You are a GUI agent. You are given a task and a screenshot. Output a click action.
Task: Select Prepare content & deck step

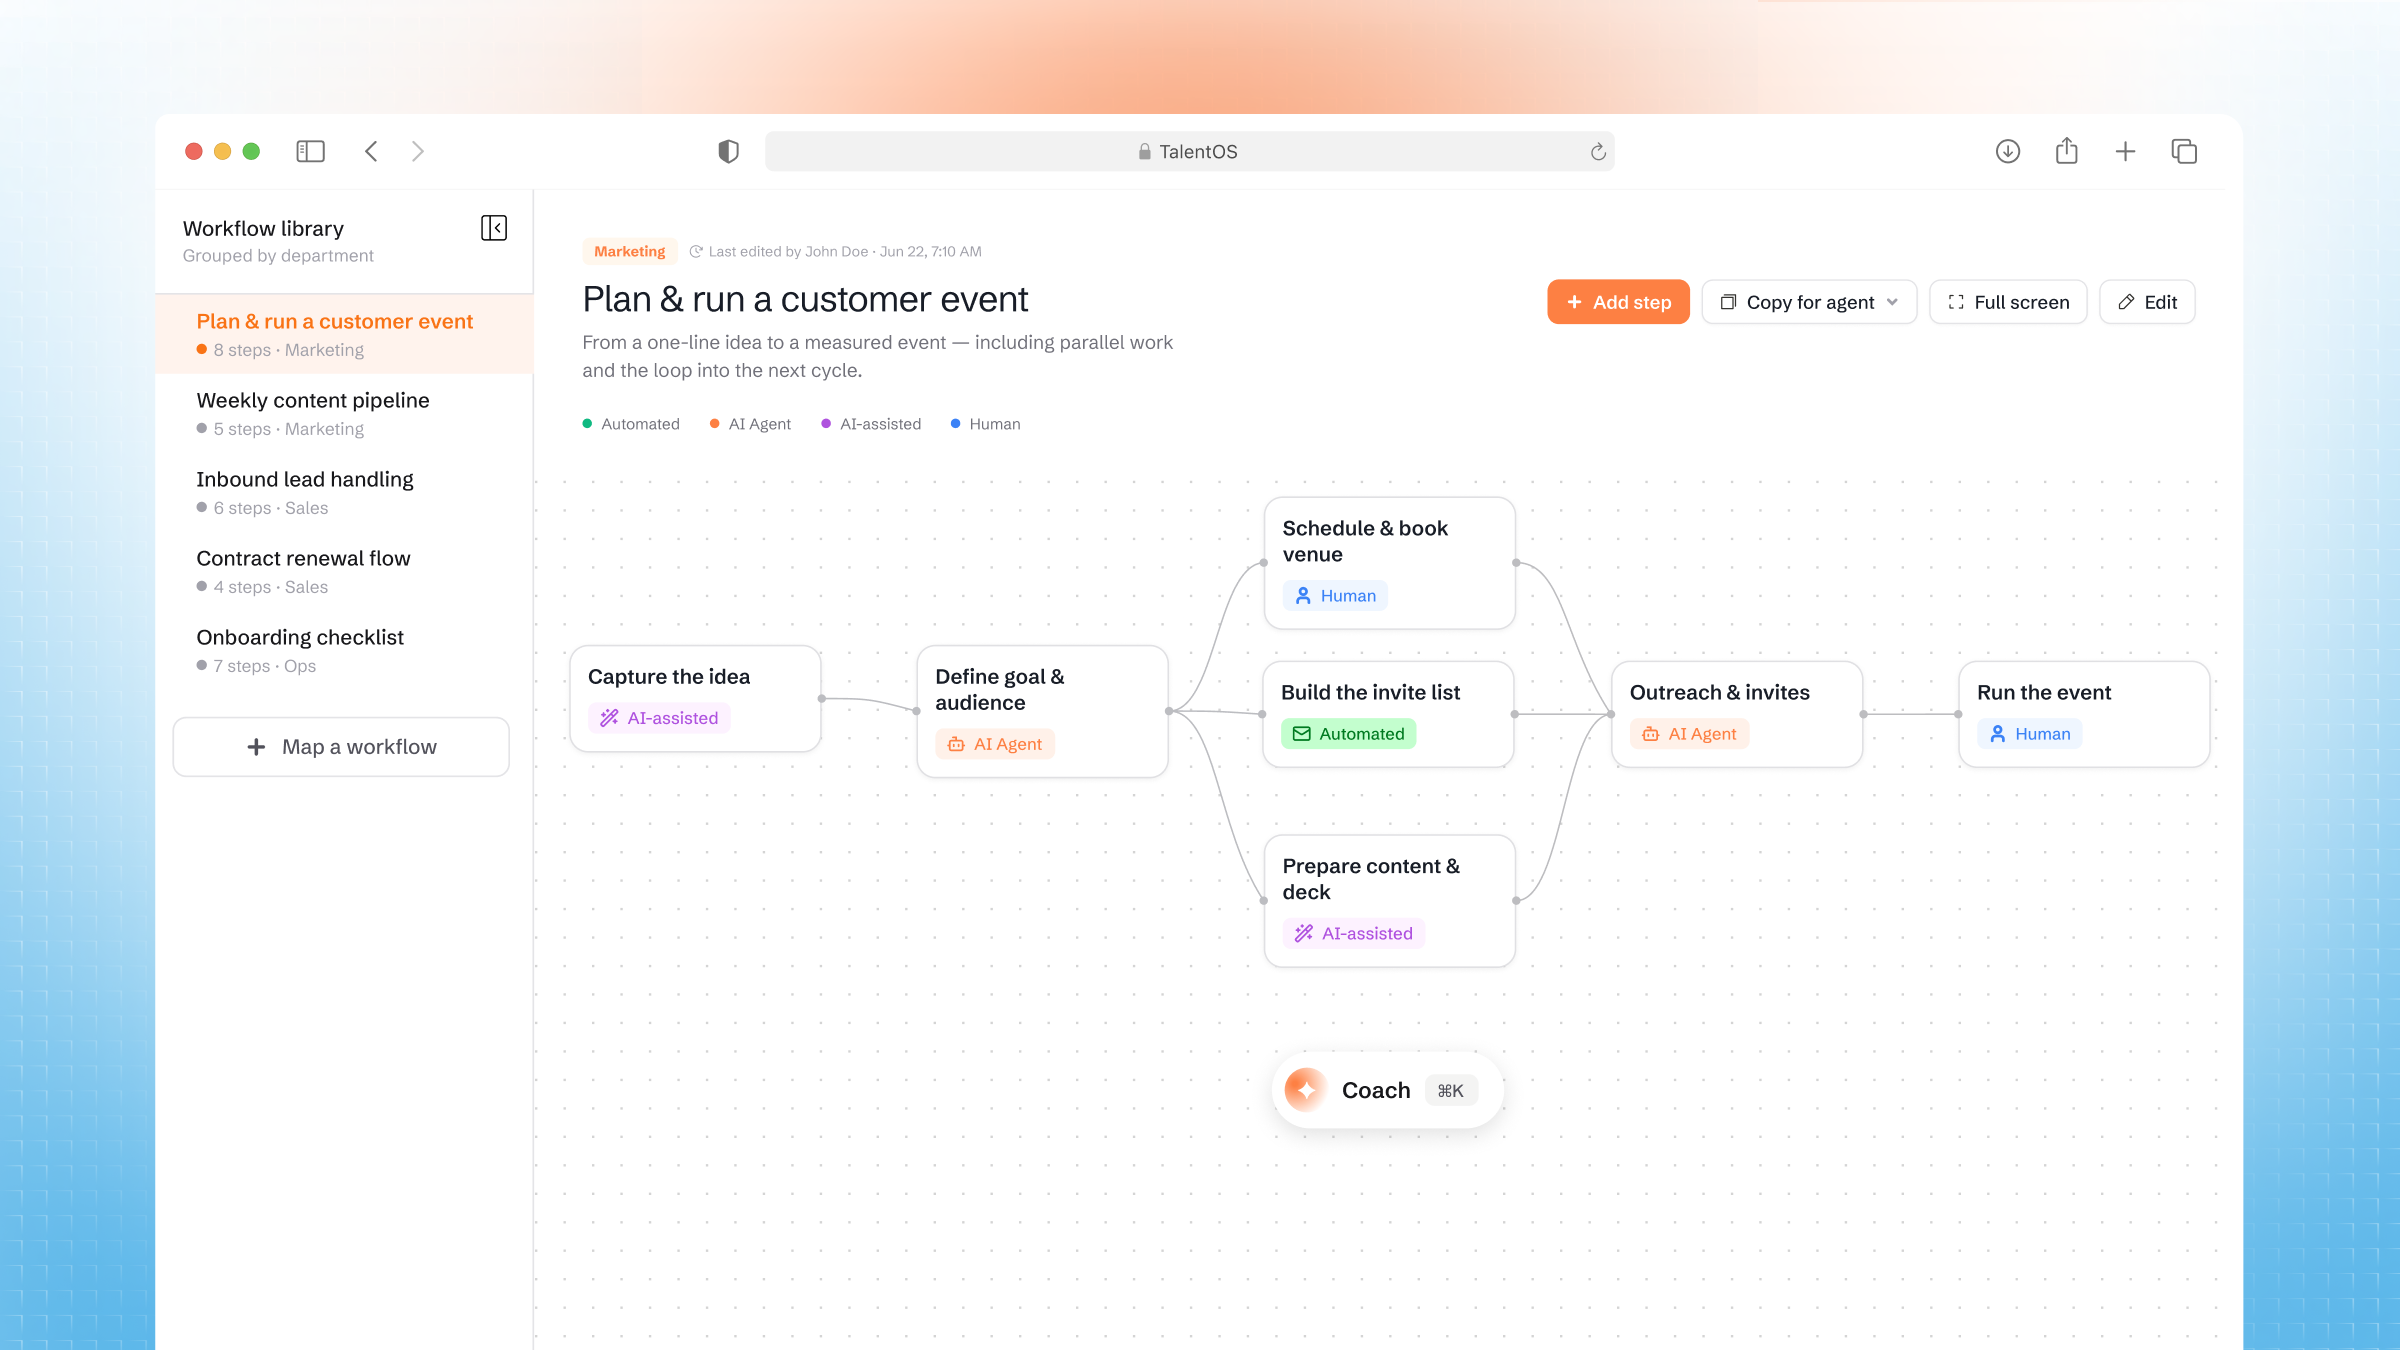coord(1389,901)
